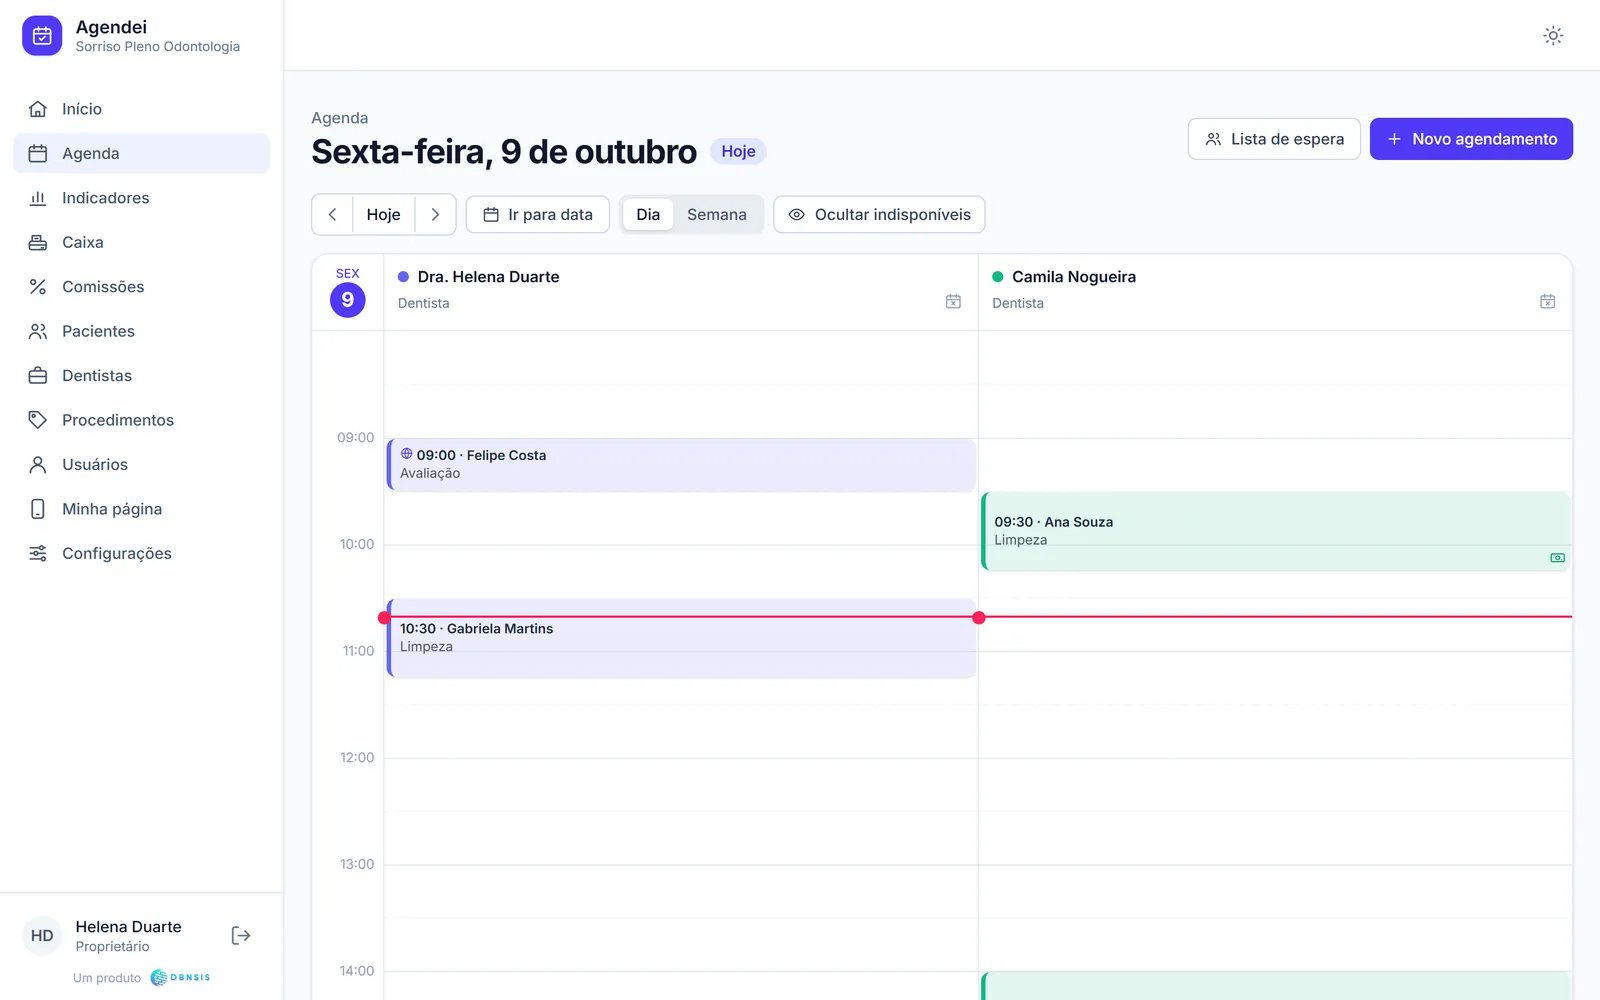The width and height of the screenshot is (1600, 1000).
Task: Click the 12:00 time label
Action: (357, 757)
